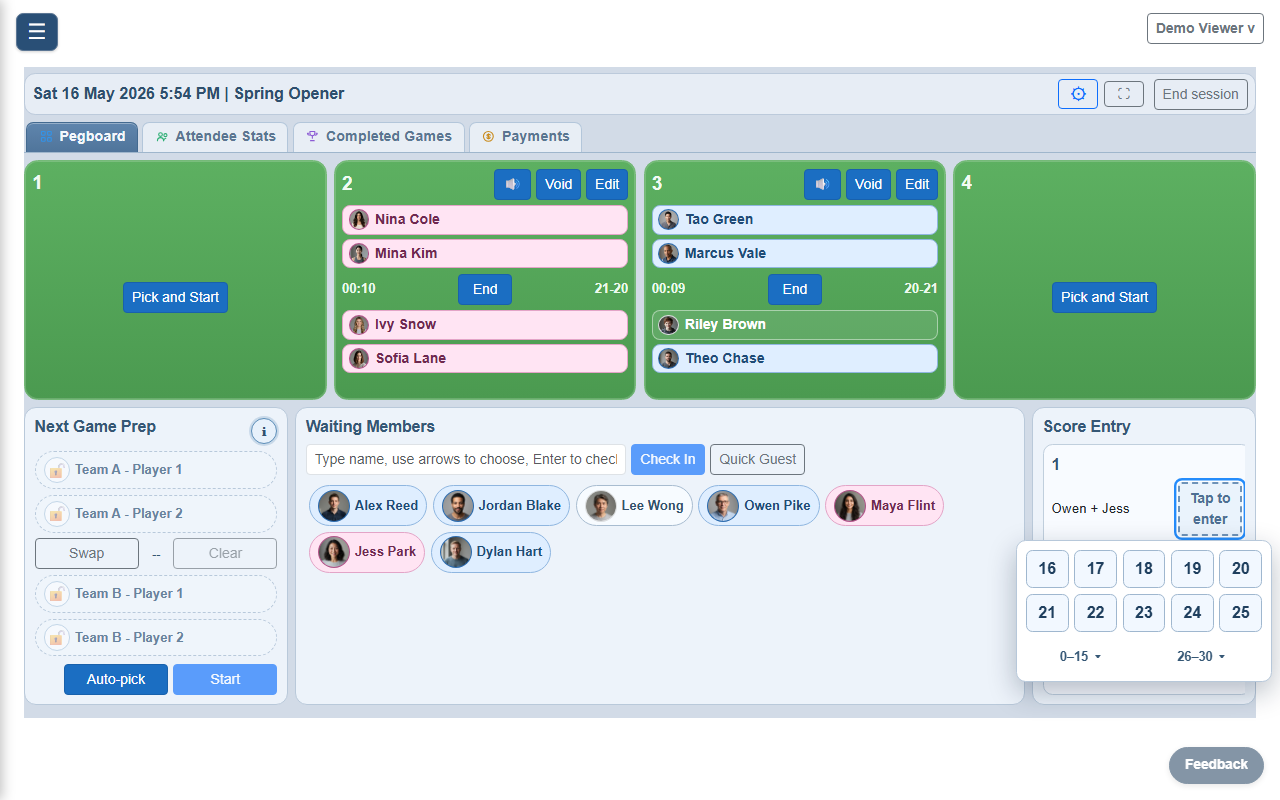Click the Waiting Members name search field
The width and height of the screenshot is (1280, 800).
466,459
